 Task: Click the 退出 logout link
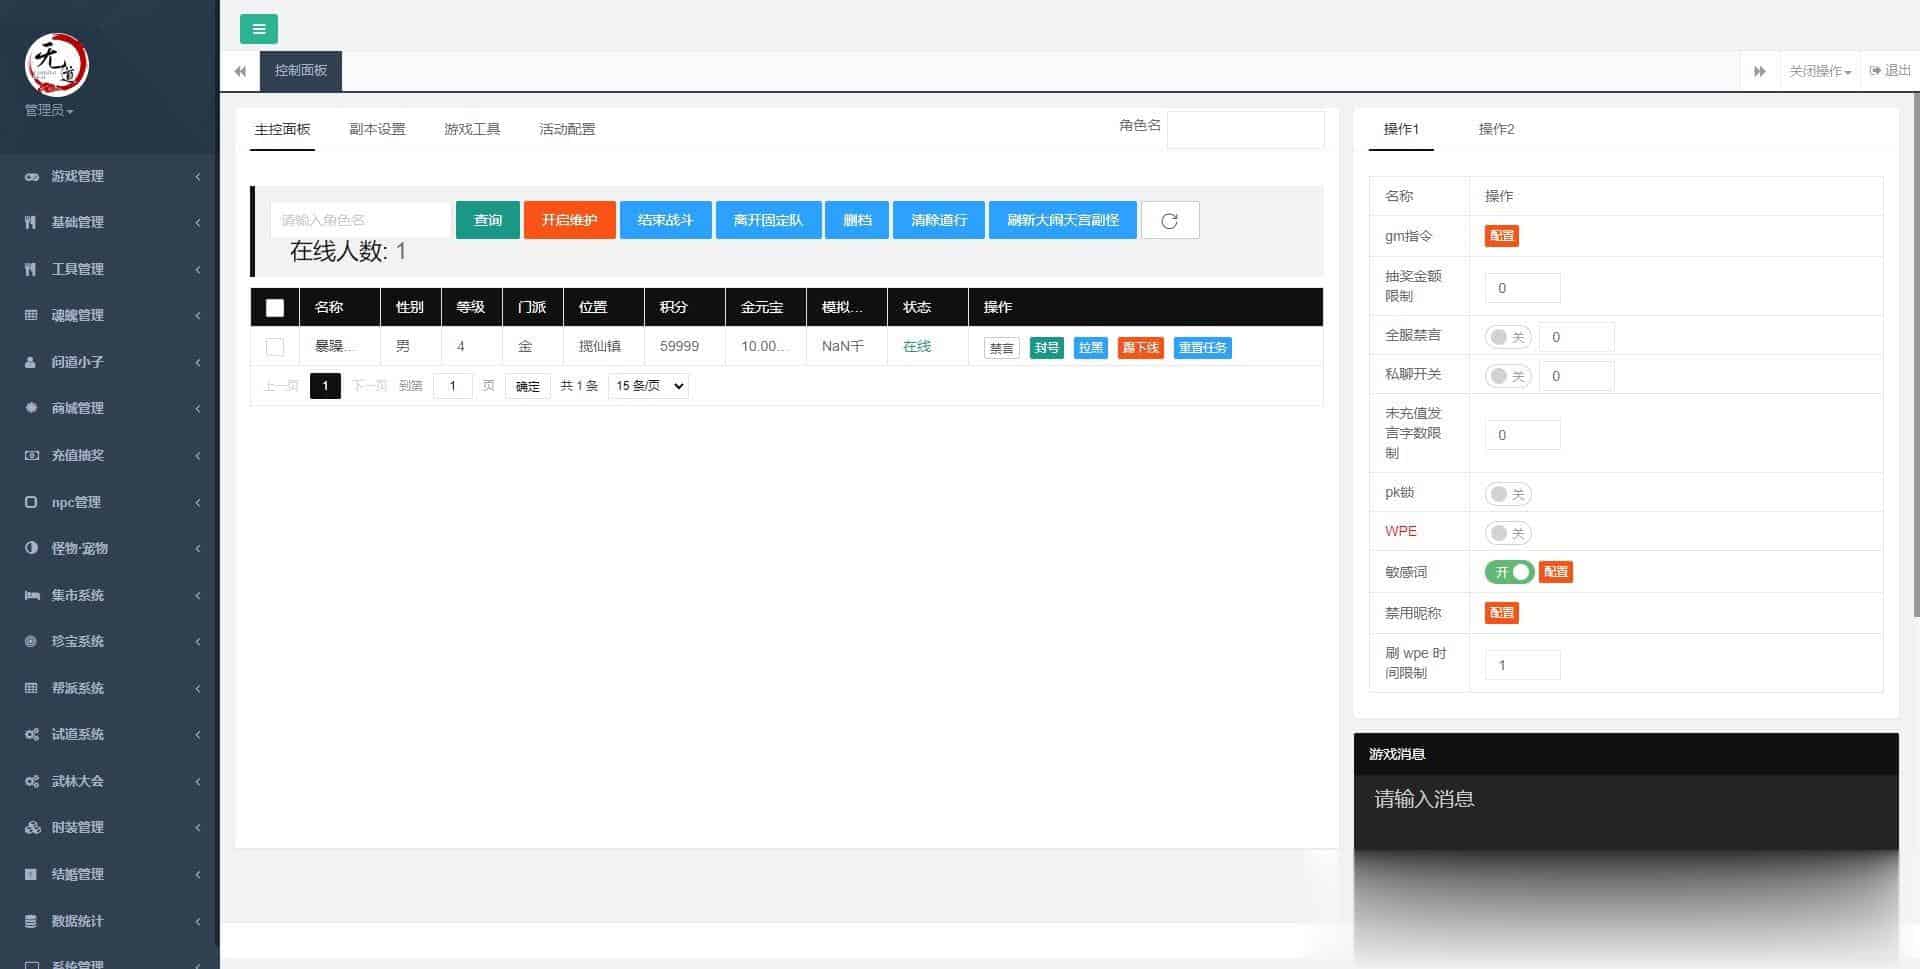click(1890, 71)
